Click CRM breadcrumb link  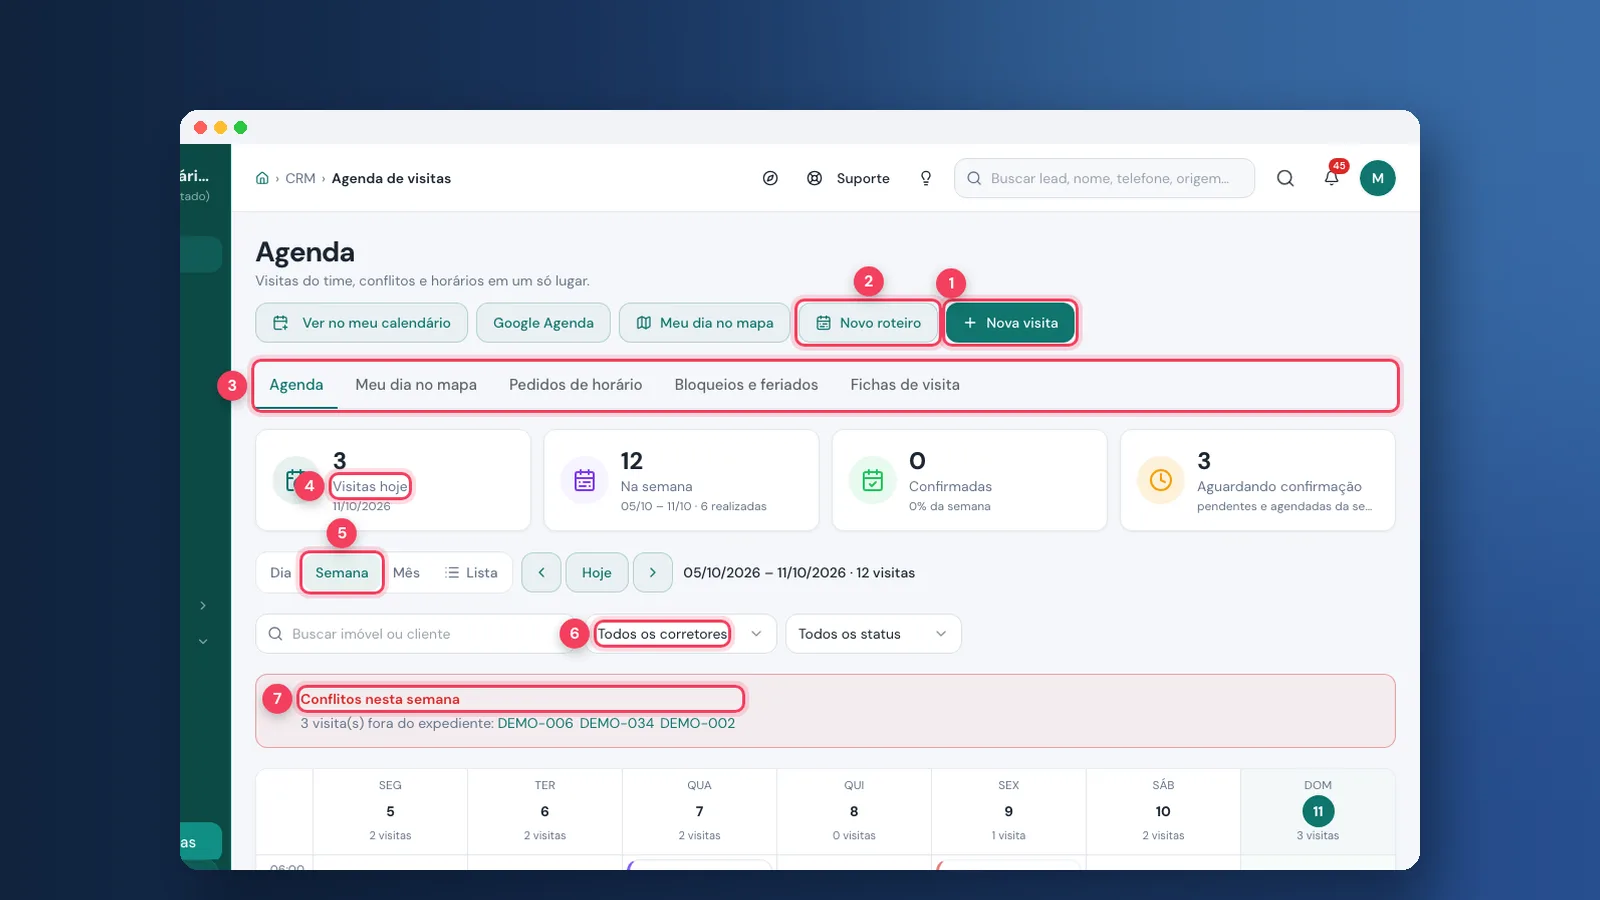(300, 178)
